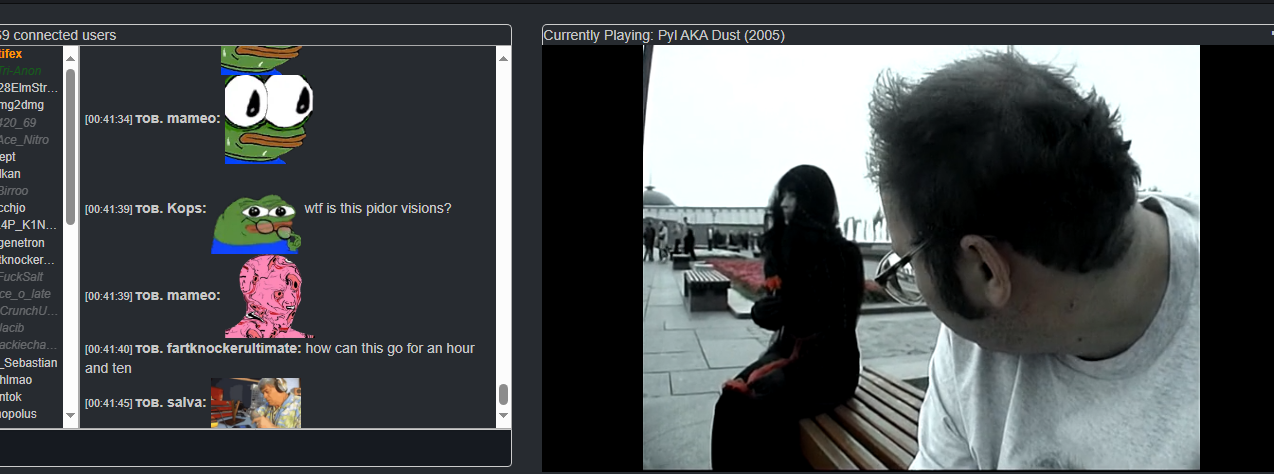The width and height of the screenshot is (1274, 474).
Task: Click the up arrow on chat scrollbar
Action: point(503,57)
